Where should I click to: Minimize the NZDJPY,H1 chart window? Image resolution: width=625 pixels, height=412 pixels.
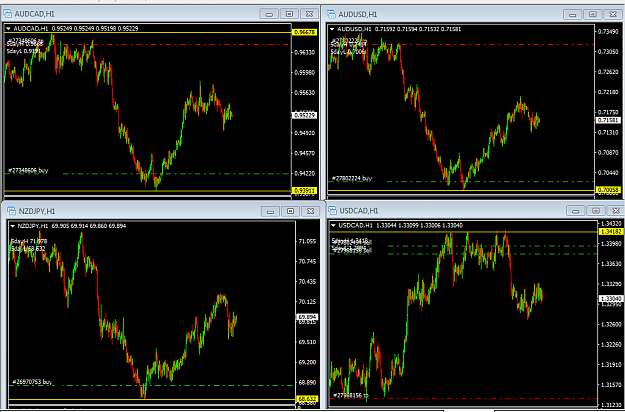click(271, 211)
